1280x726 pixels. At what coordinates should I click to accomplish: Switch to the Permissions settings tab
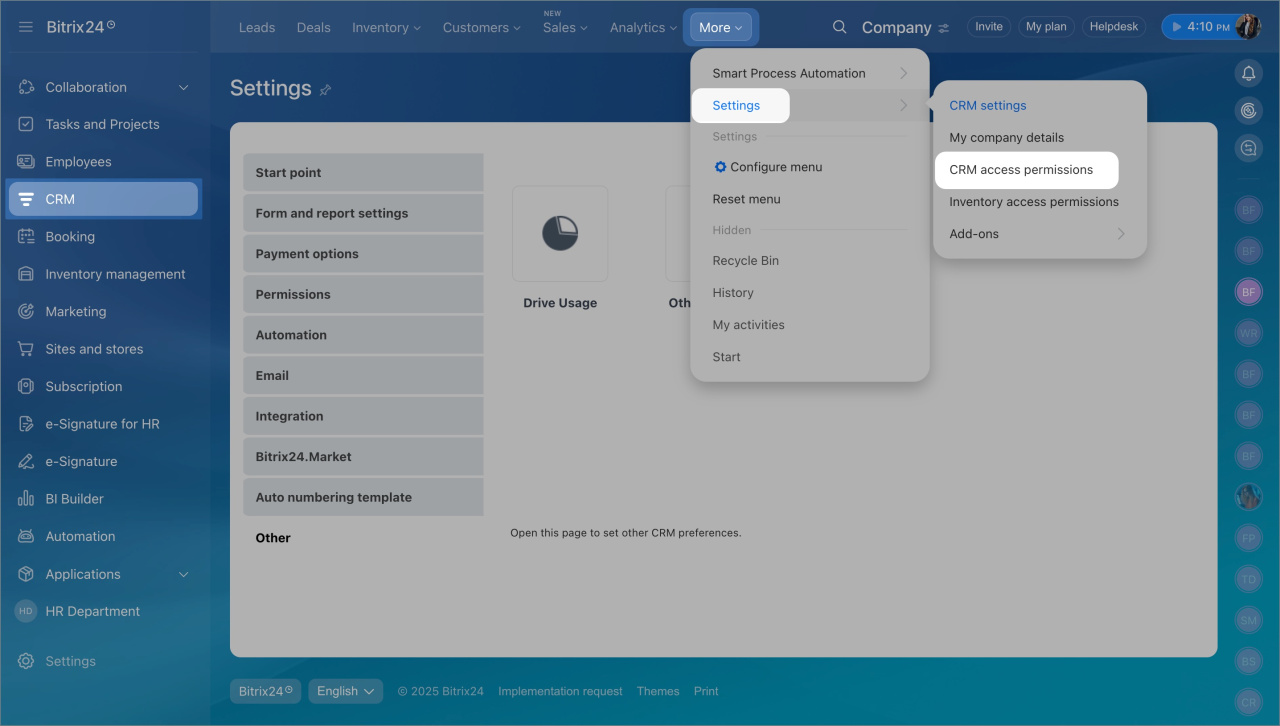click(293, 295)
